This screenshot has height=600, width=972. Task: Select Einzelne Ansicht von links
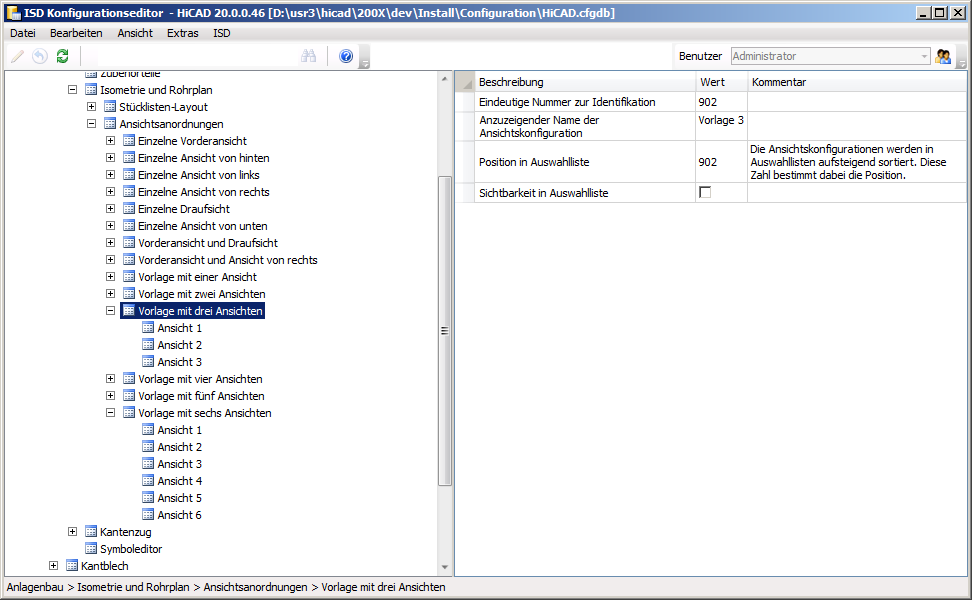point(198,175)
